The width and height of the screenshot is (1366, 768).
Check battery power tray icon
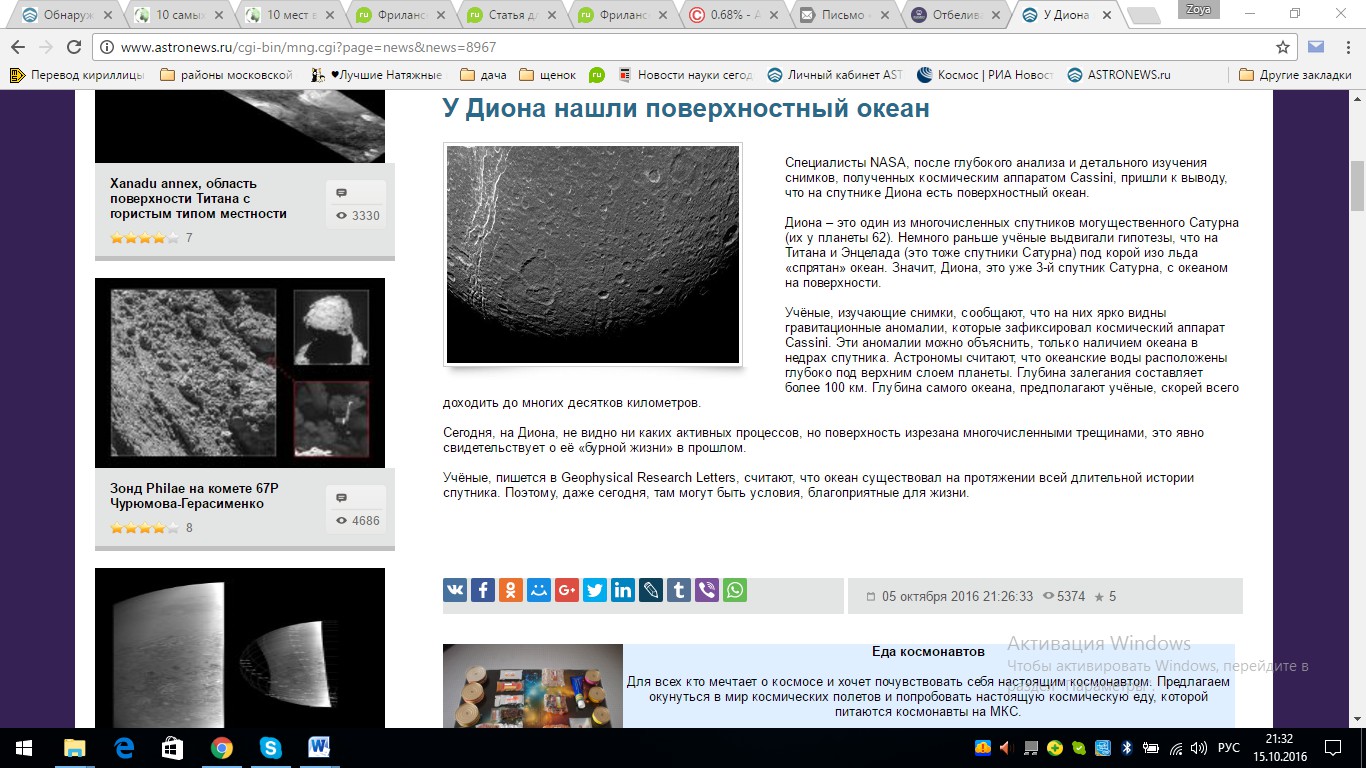point(1151,748)
